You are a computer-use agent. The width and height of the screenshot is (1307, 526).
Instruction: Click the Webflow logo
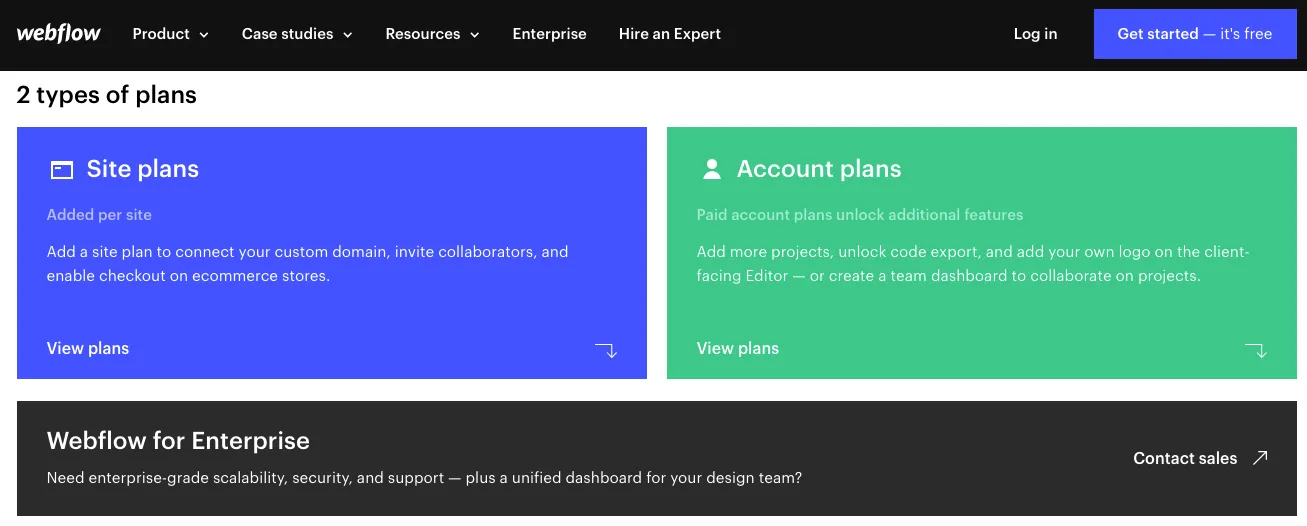pos(59,33)
